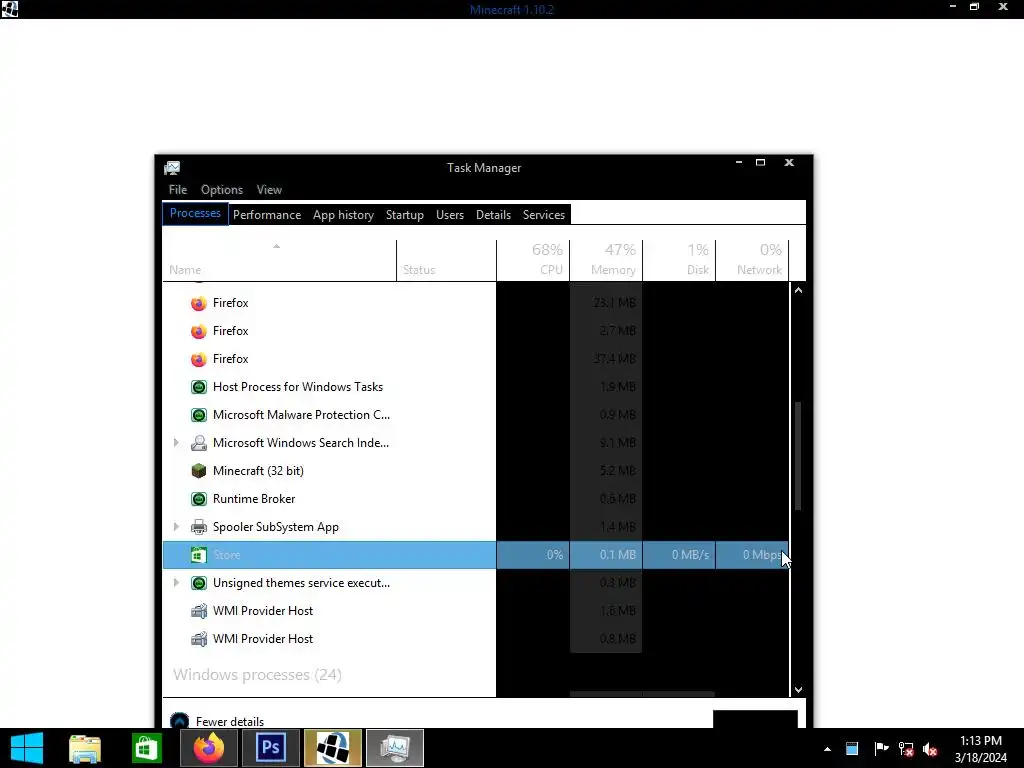This screenshot has height=768, width=1024.
Task: Click the Windows processes (24) group header
Action: pos(257,675)
